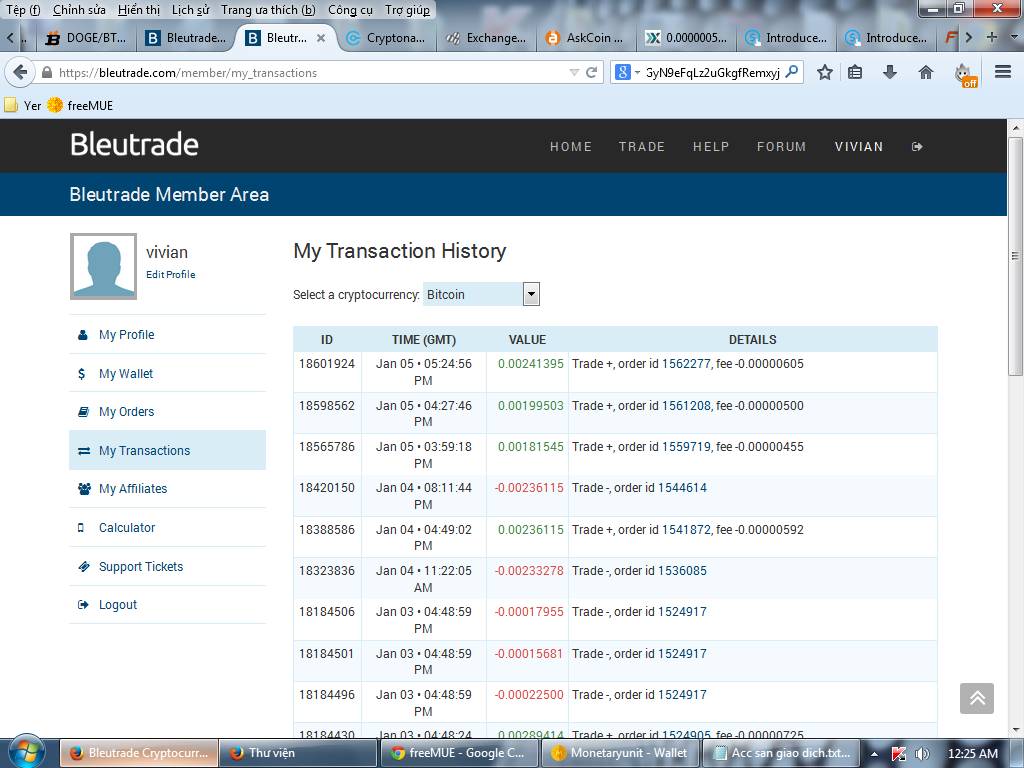Switch to freeMUE - Google Chrome taskbar window
This screenshot has width=1024, height=768.
coord(458,753)
